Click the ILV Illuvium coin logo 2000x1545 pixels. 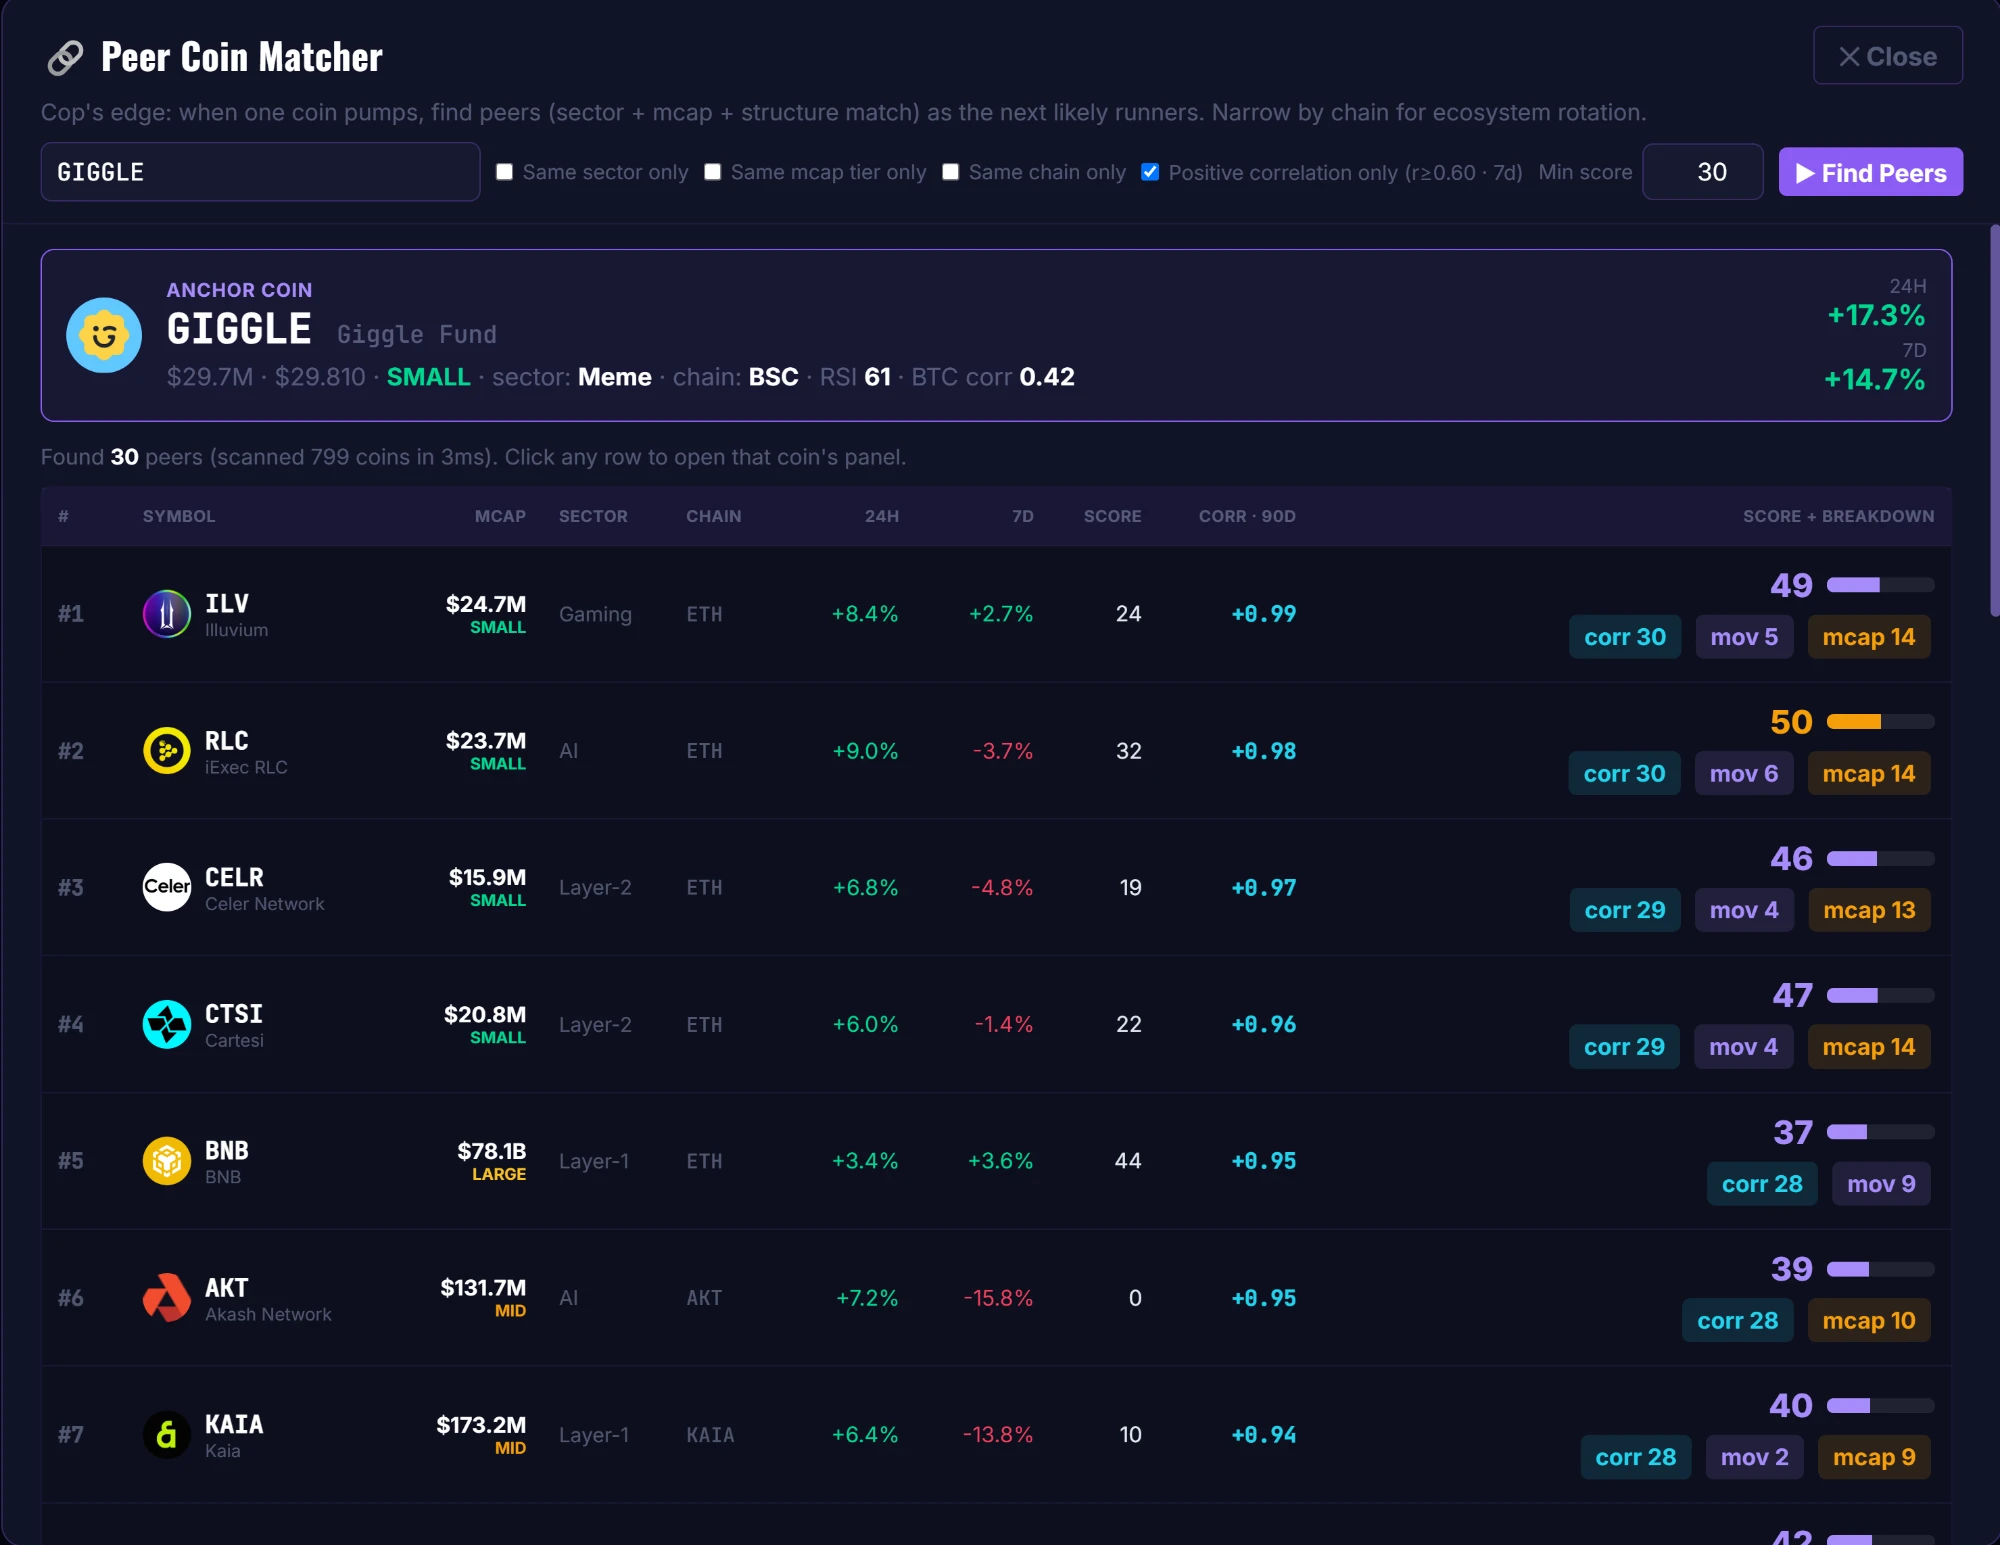click(x=167, y=614)
